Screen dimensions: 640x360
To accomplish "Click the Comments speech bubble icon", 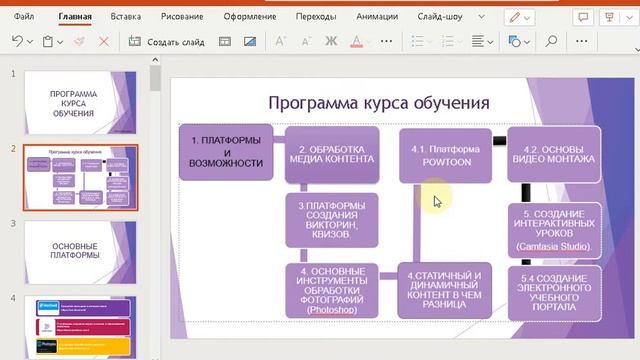I will [x=583, y=17].
